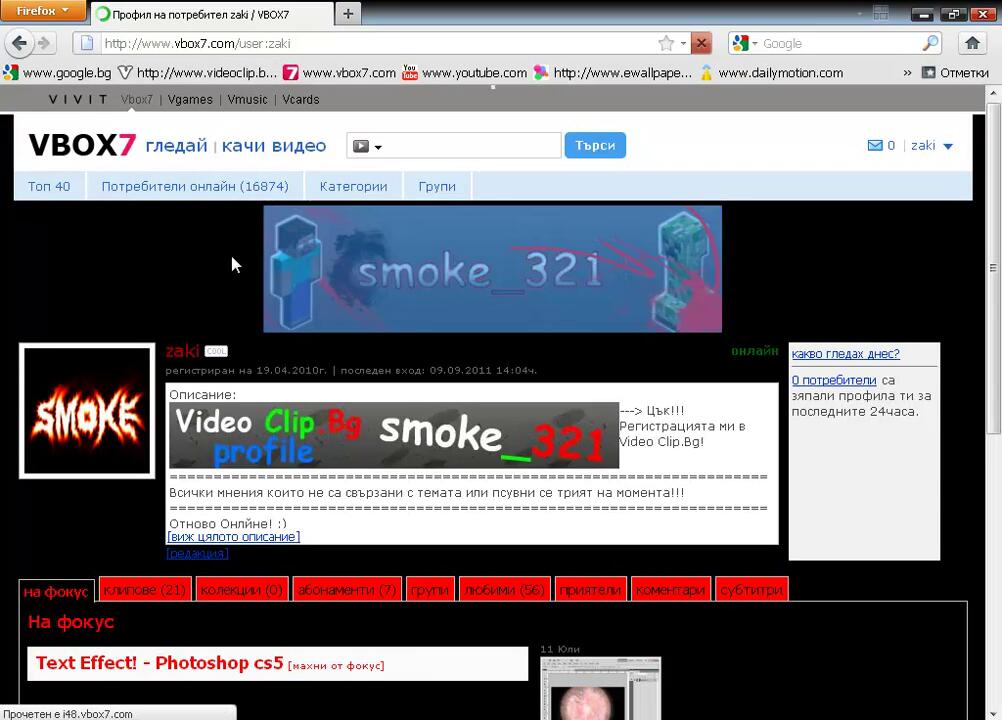1002x720 pixels.
Task: Open the www.youtube.com bookmark
Action: point(464,73)
